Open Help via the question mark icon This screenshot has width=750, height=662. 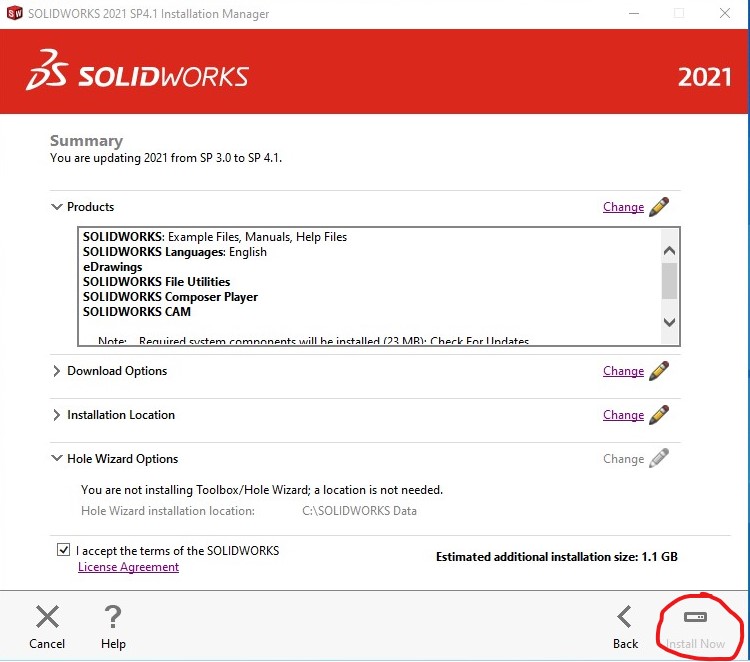(113, 617)
